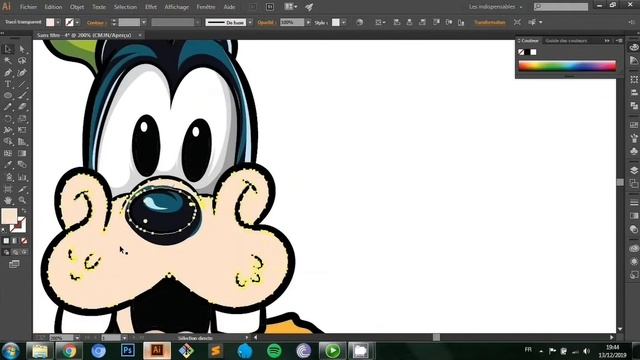Click the help search field
640x360 pixels.
561,7
